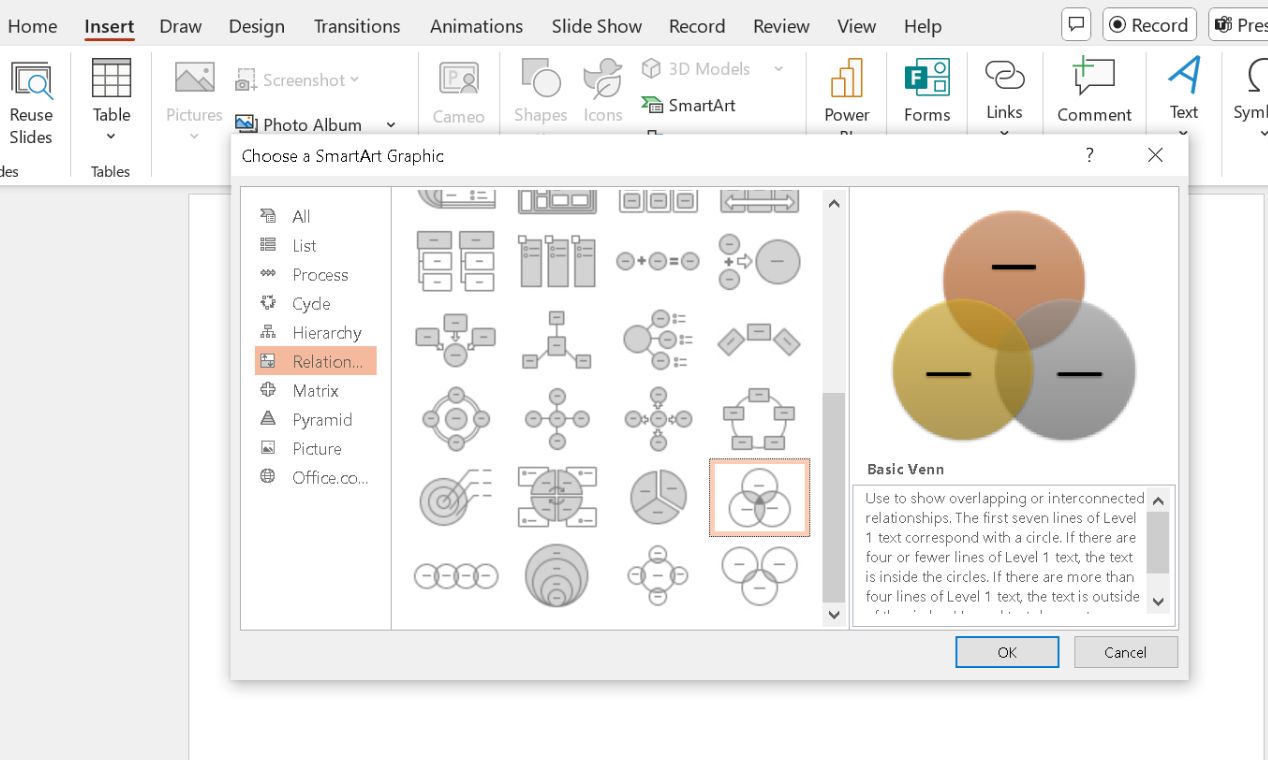Select the Basic Venn layout thumbnail
1268x760 pixels.
760,497
